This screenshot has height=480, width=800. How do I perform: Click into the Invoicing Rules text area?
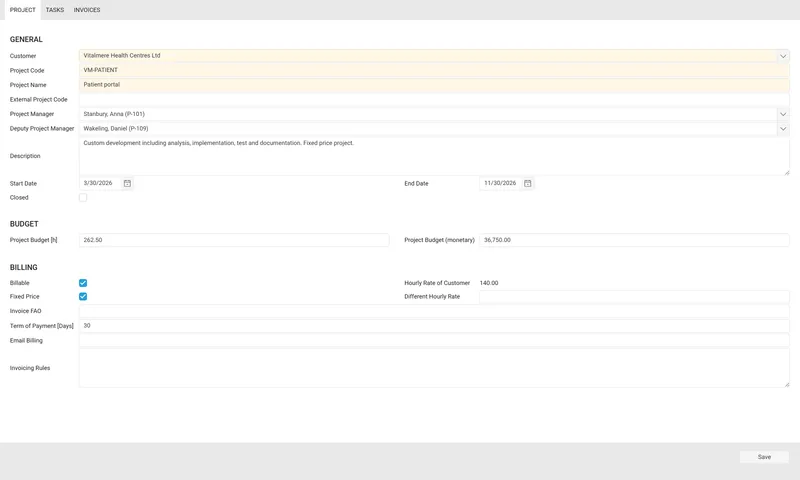434,368
